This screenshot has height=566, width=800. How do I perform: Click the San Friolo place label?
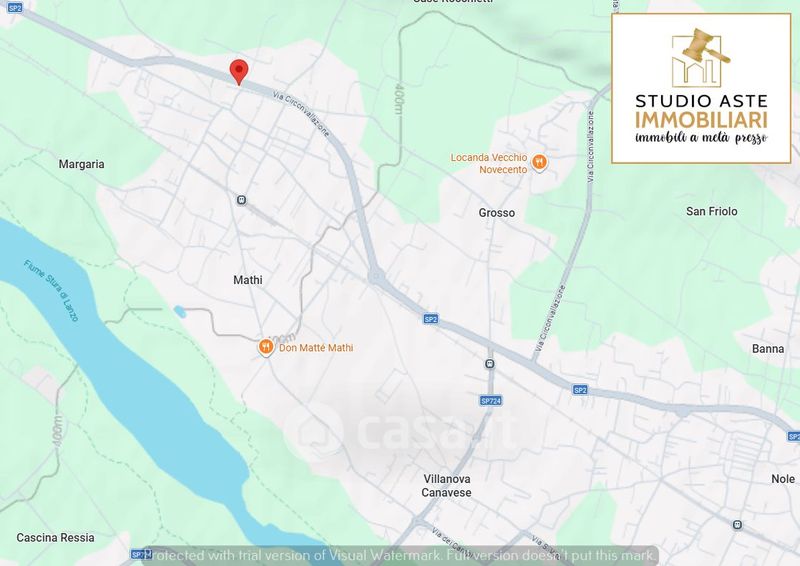[x=712, y=211]
